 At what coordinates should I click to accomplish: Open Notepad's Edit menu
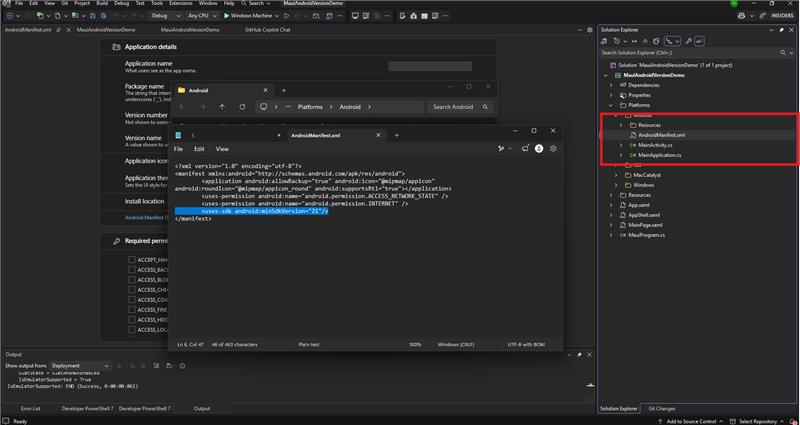pyautogui.click(x=199, y=149)
